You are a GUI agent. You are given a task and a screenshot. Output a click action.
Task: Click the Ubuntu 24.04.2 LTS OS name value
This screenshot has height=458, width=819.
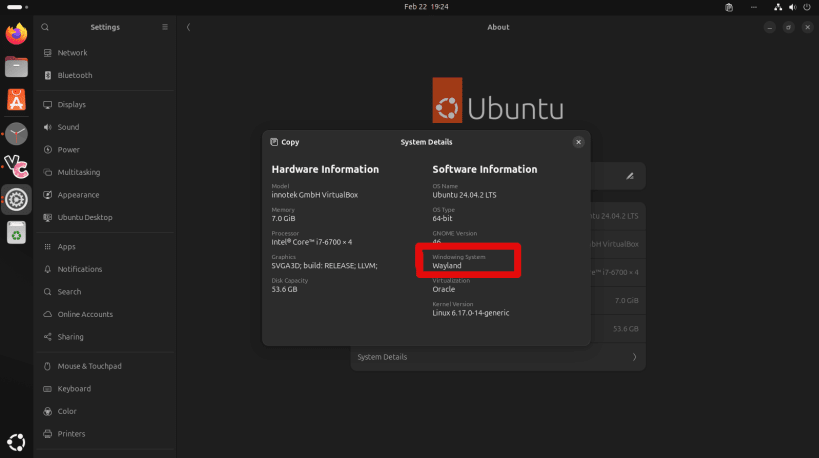click(464, 195)
